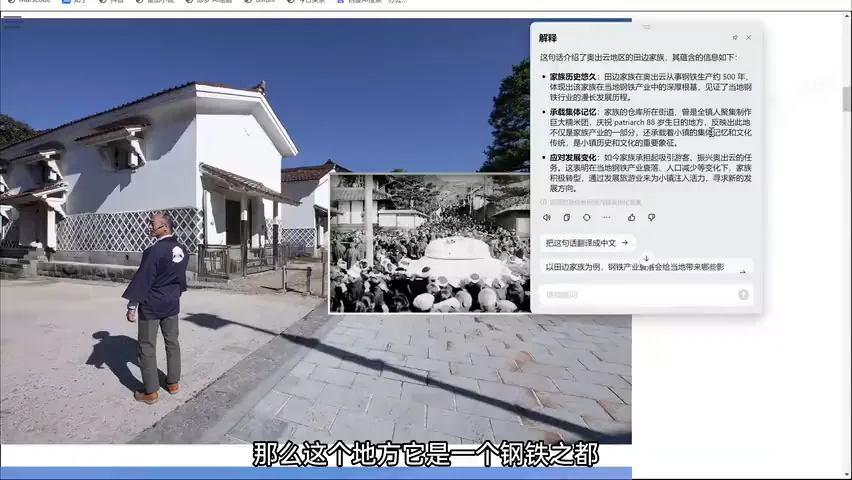Choose the 以田边家族为例 follow-up suggestion

(x=646, y=267)
